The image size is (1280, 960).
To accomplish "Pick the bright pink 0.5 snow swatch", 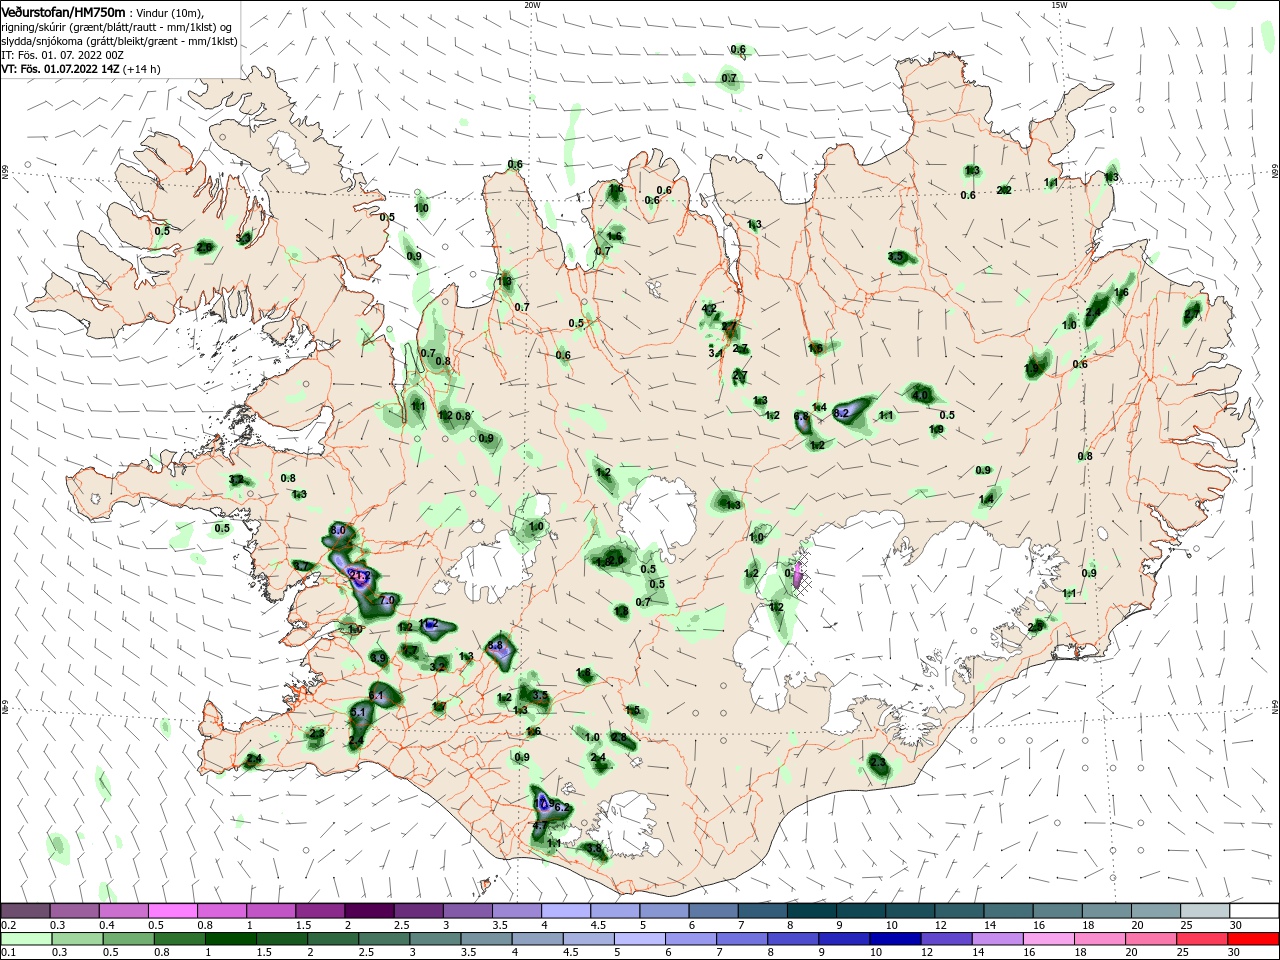I will (x=172, y=910).
